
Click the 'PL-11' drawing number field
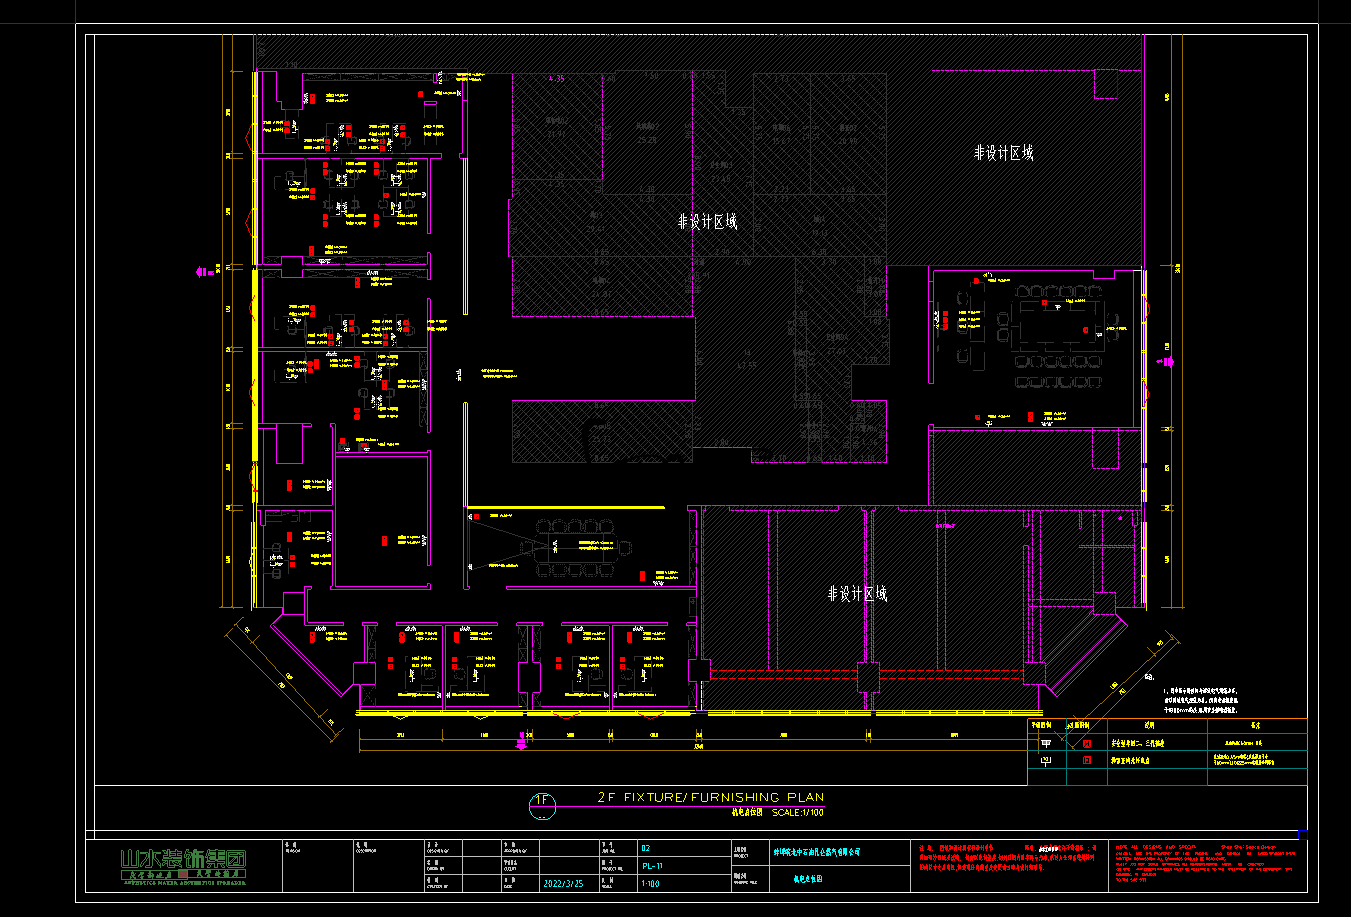click(x=653, y=866)
